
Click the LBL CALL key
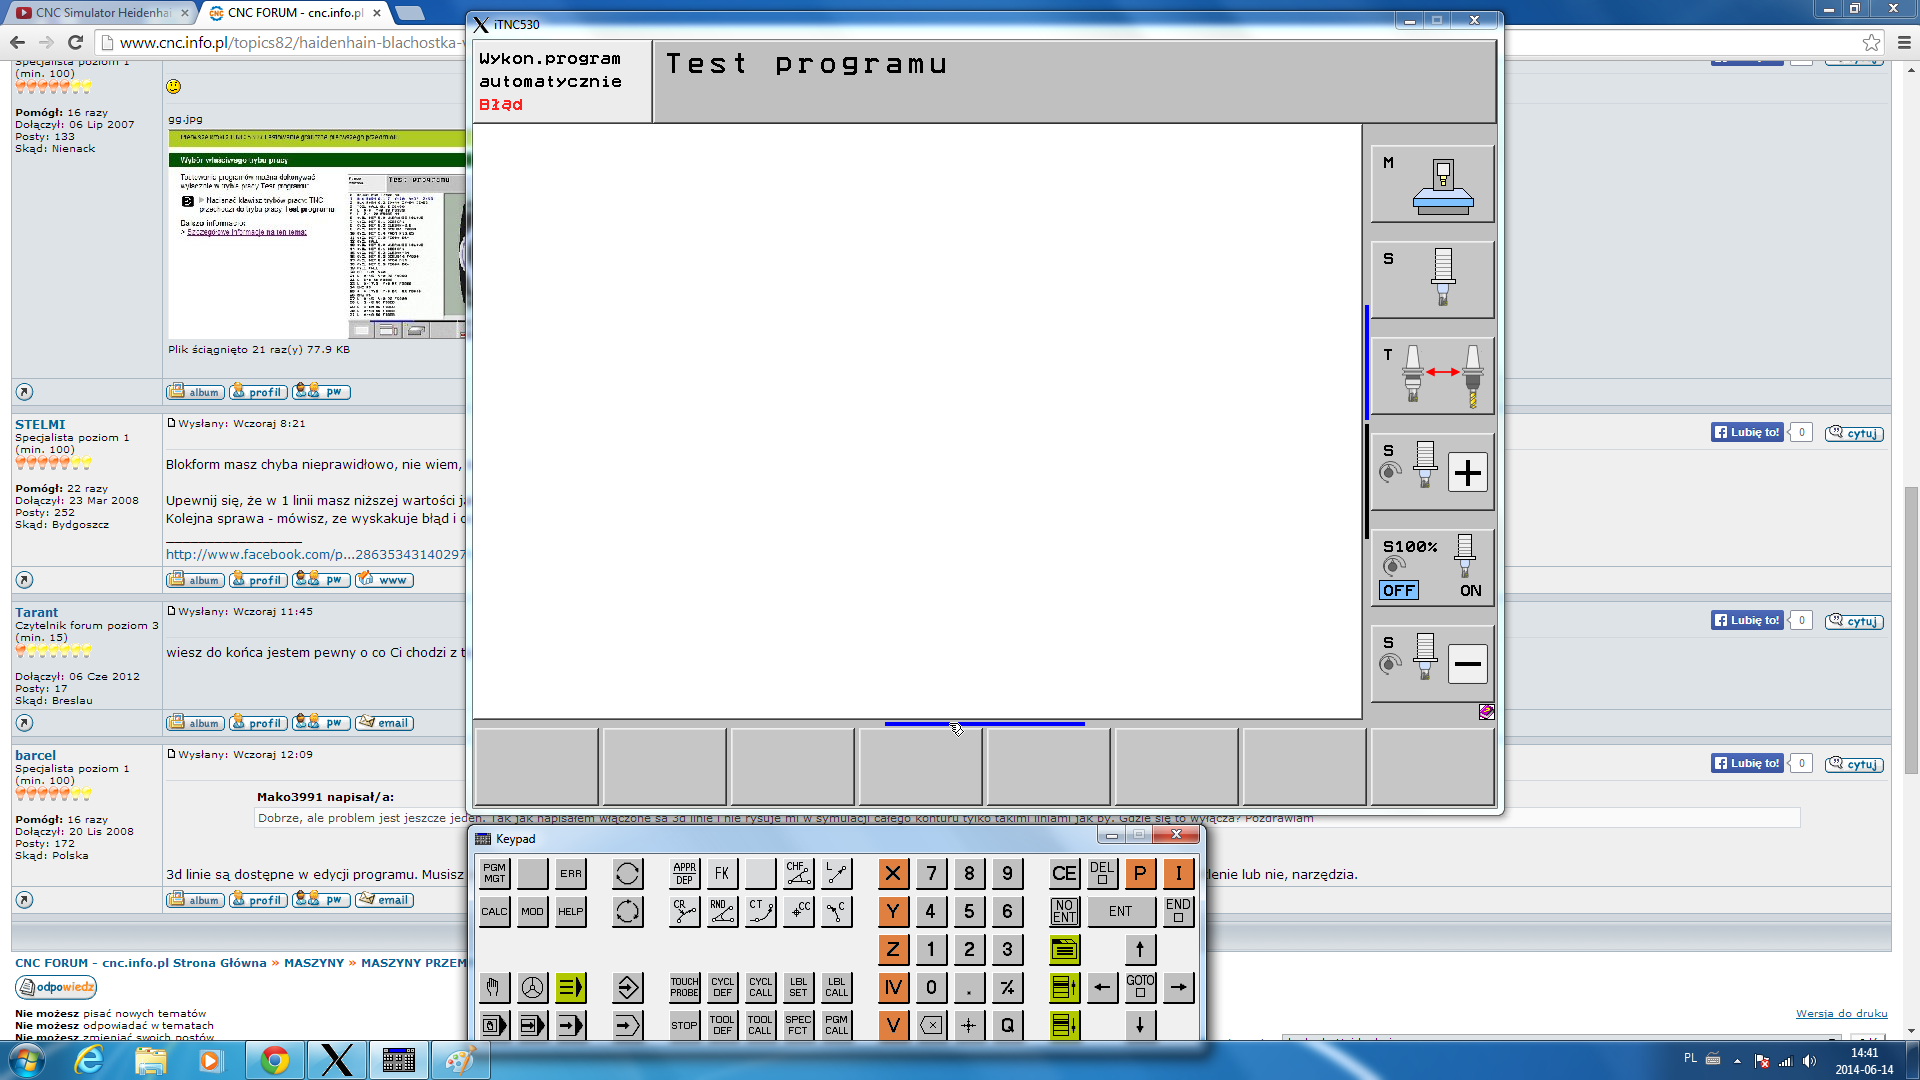tap(836, 987)
